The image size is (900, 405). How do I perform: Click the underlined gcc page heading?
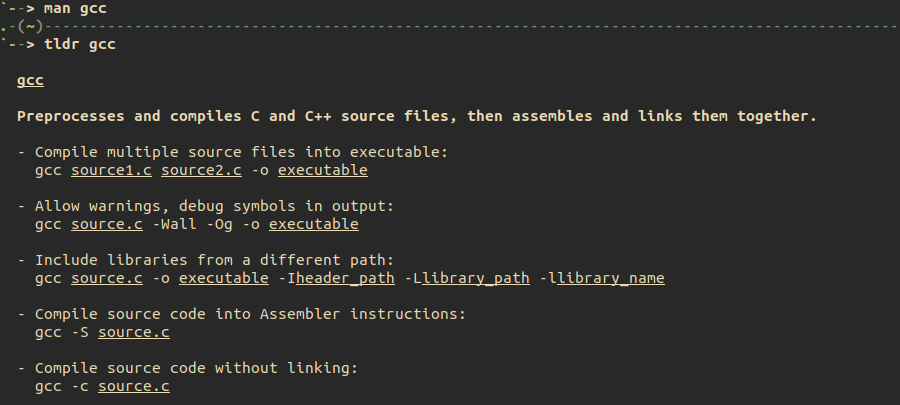(x=31, y=80)
